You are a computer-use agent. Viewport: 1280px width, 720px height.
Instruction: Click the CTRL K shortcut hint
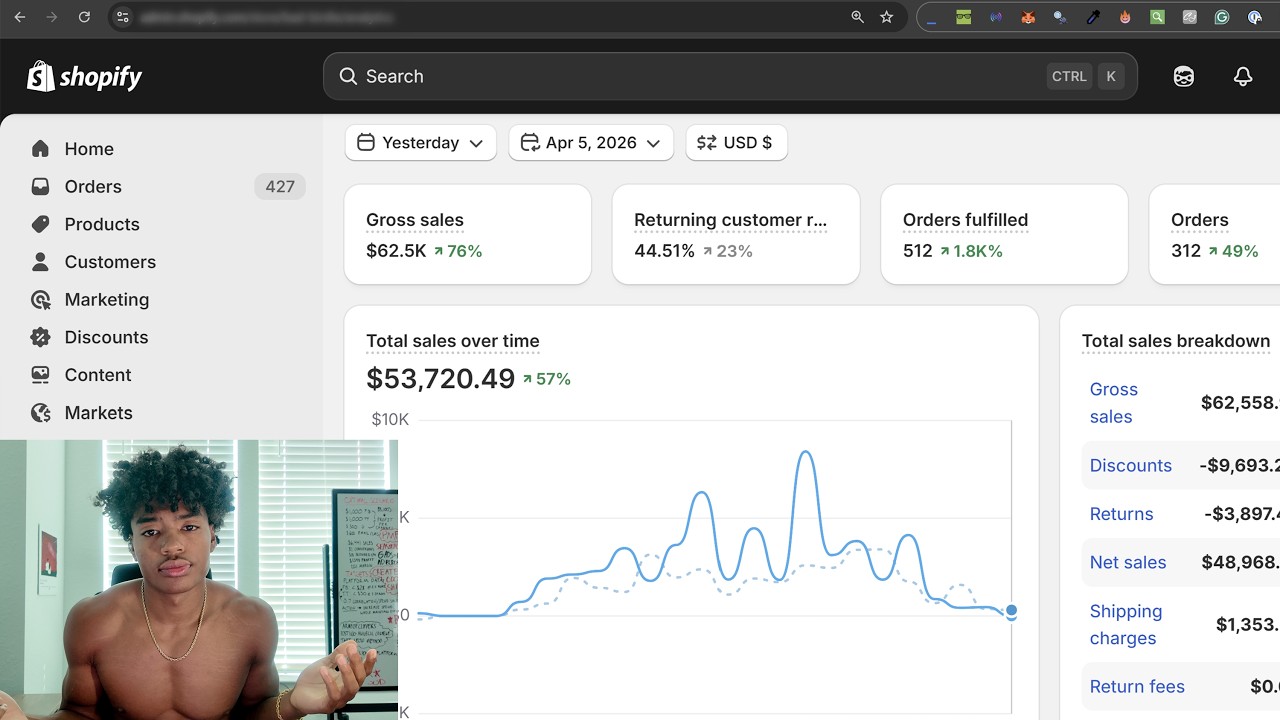point(1085,77)
